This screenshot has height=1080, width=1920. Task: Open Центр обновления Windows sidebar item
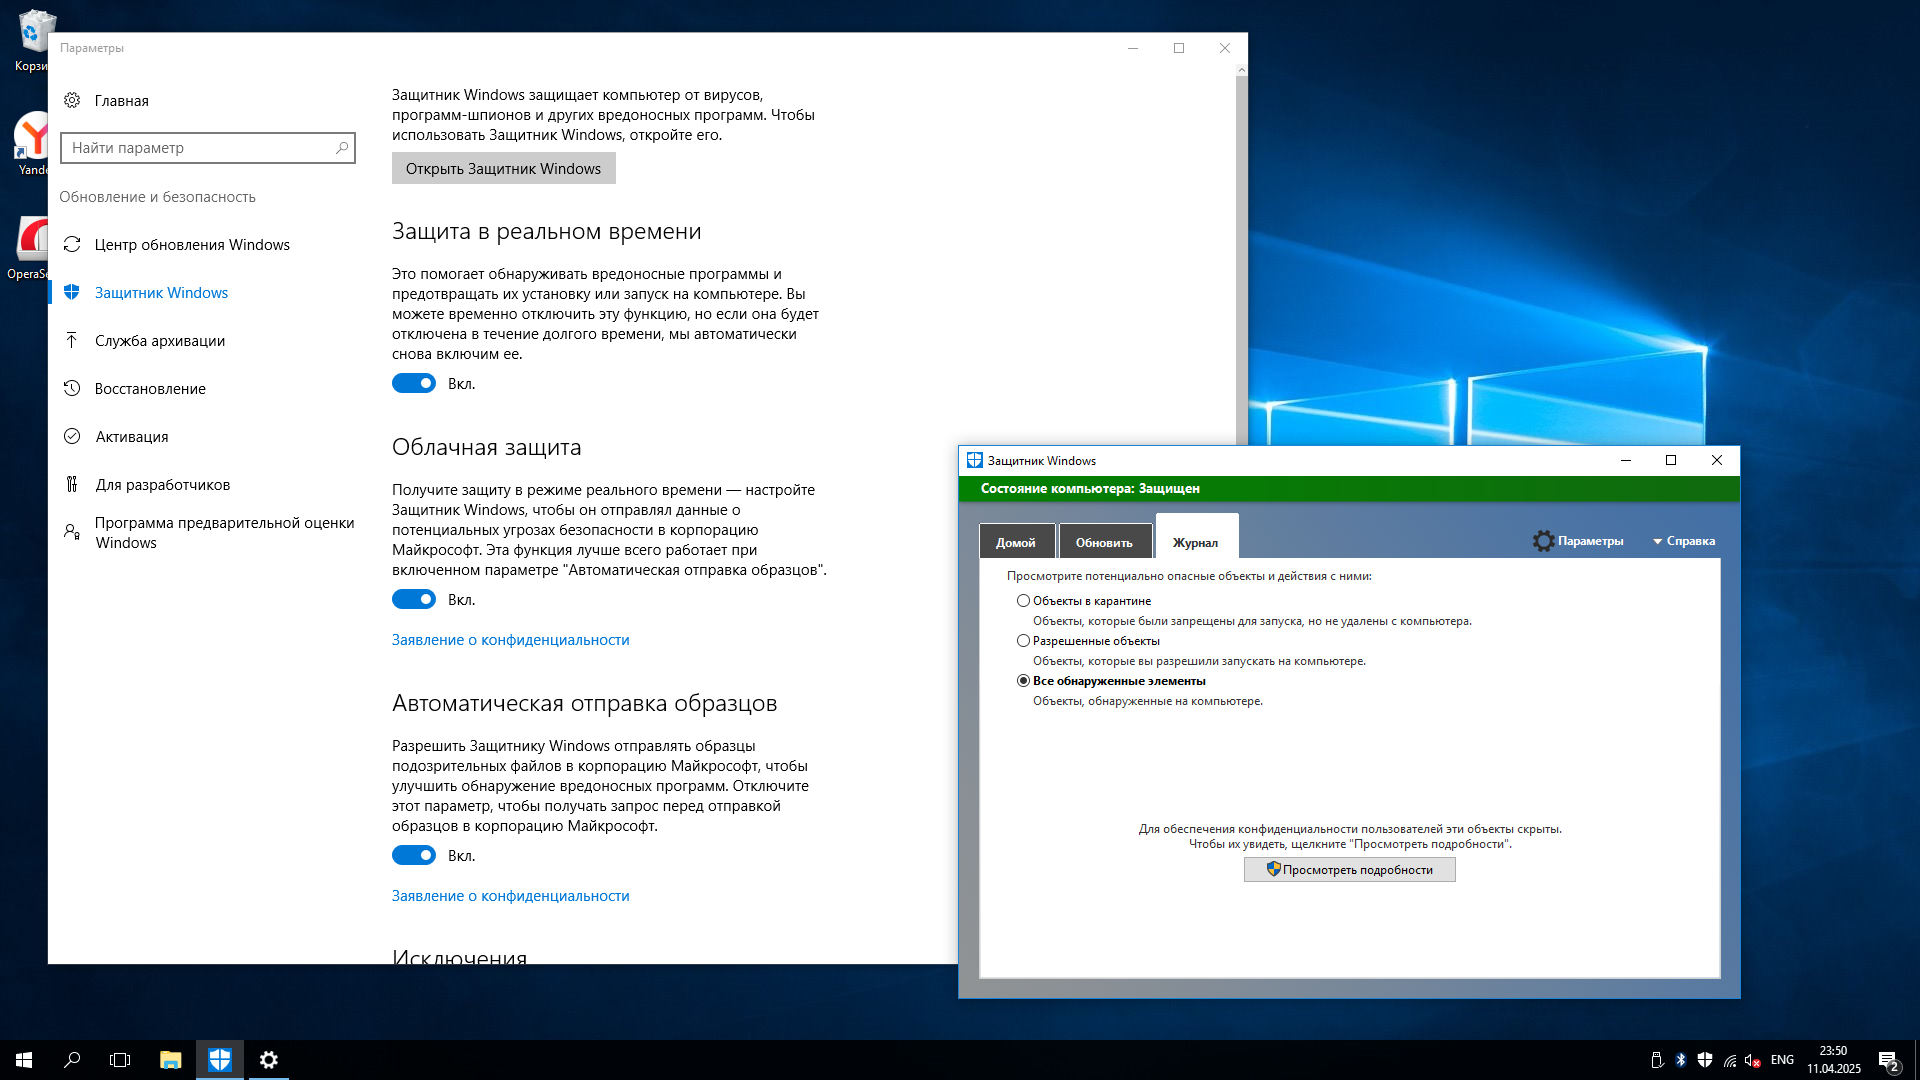191,245
